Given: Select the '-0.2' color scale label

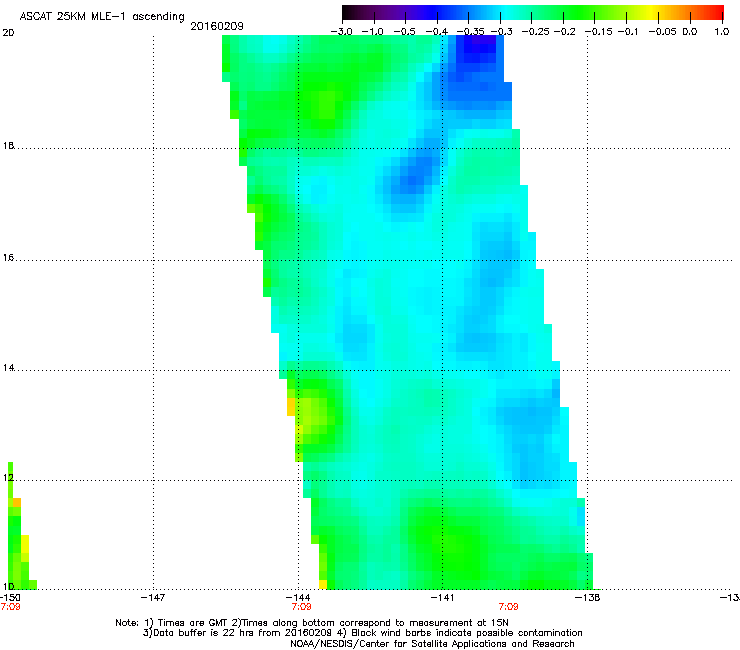Looking at the screenshot, I should (564, 32).
